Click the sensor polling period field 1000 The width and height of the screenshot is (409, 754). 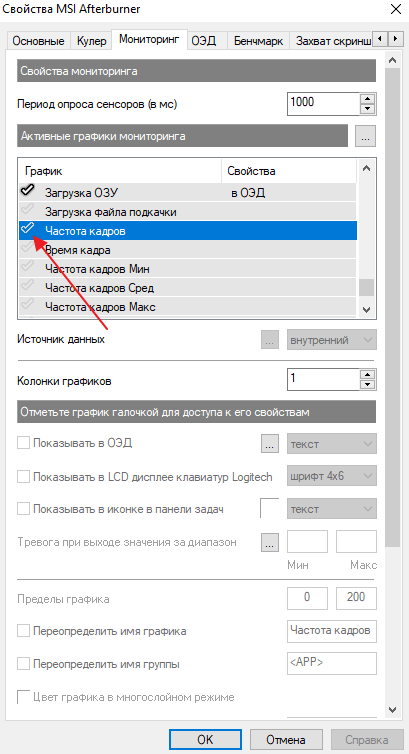(x=323, y=104)
